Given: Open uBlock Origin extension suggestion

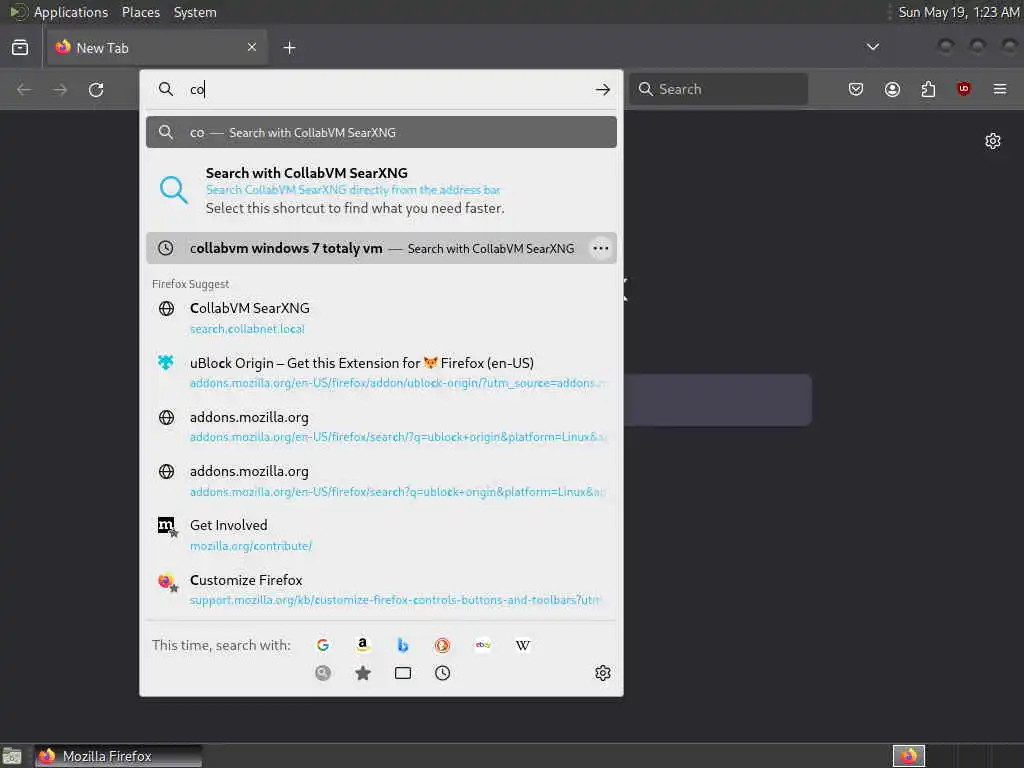Looking at the screenshot, I should pos(381,372).
